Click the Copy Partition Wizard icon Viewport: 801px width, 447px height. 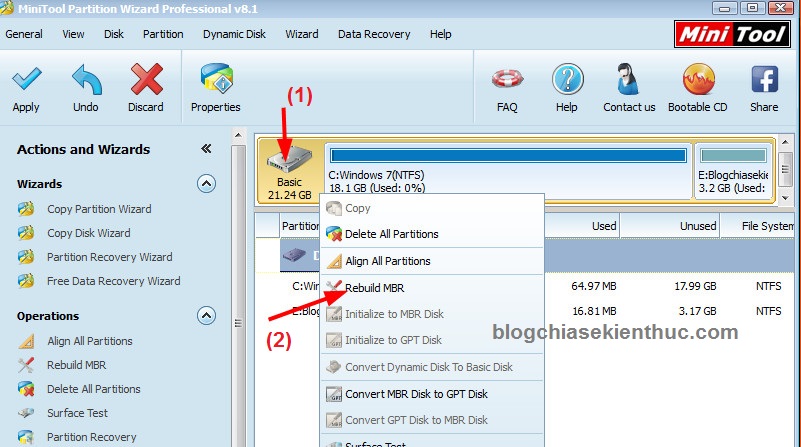[26, 209]
